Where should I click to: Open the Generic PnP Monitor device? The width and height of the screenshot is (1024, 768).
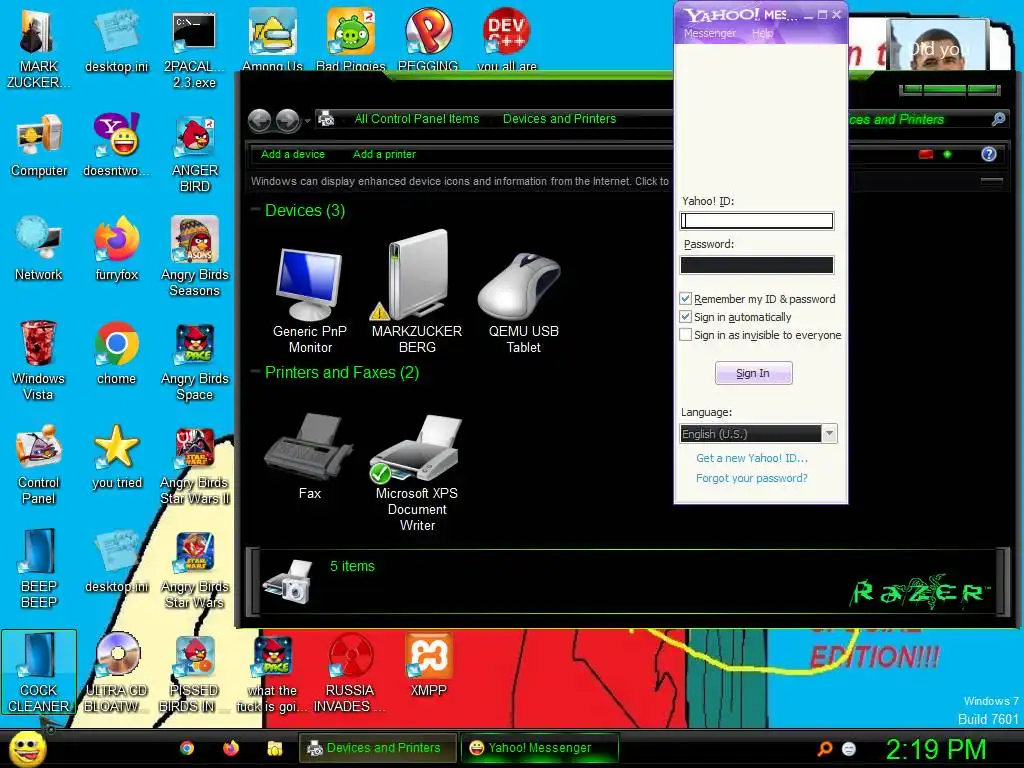pyautogui.click(x=310, y=300)
